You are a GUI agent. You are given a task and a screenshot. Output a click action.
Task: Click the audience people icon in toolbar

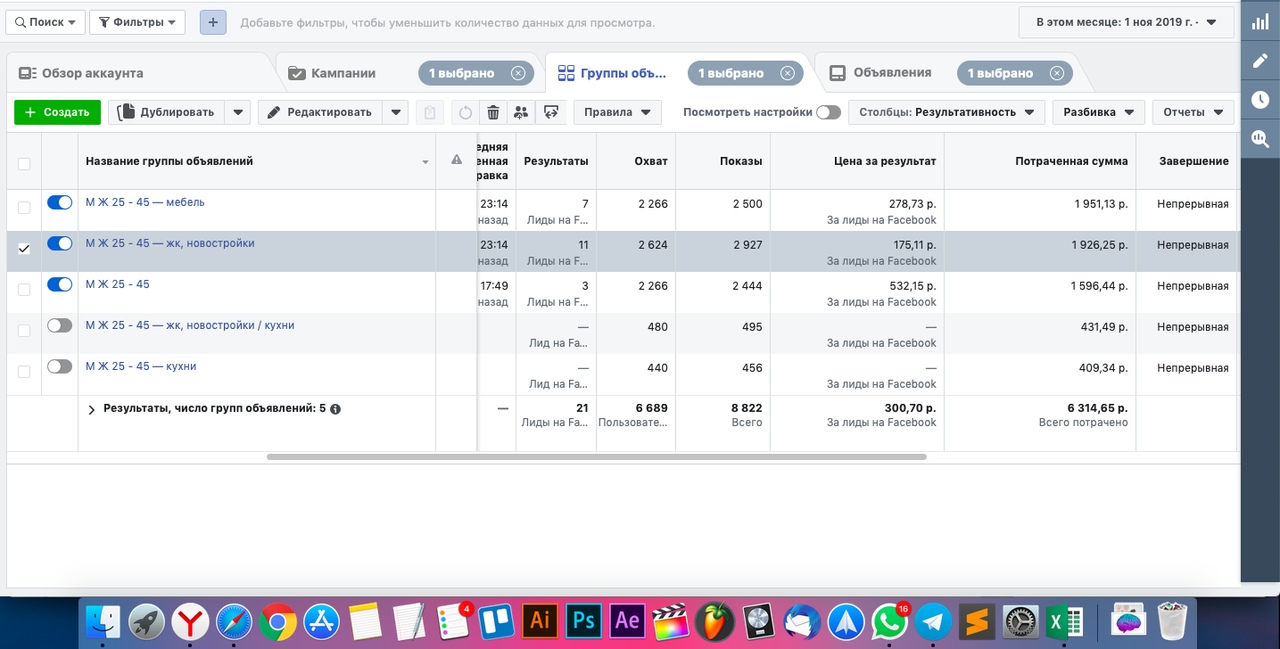(x=520, y=112)
